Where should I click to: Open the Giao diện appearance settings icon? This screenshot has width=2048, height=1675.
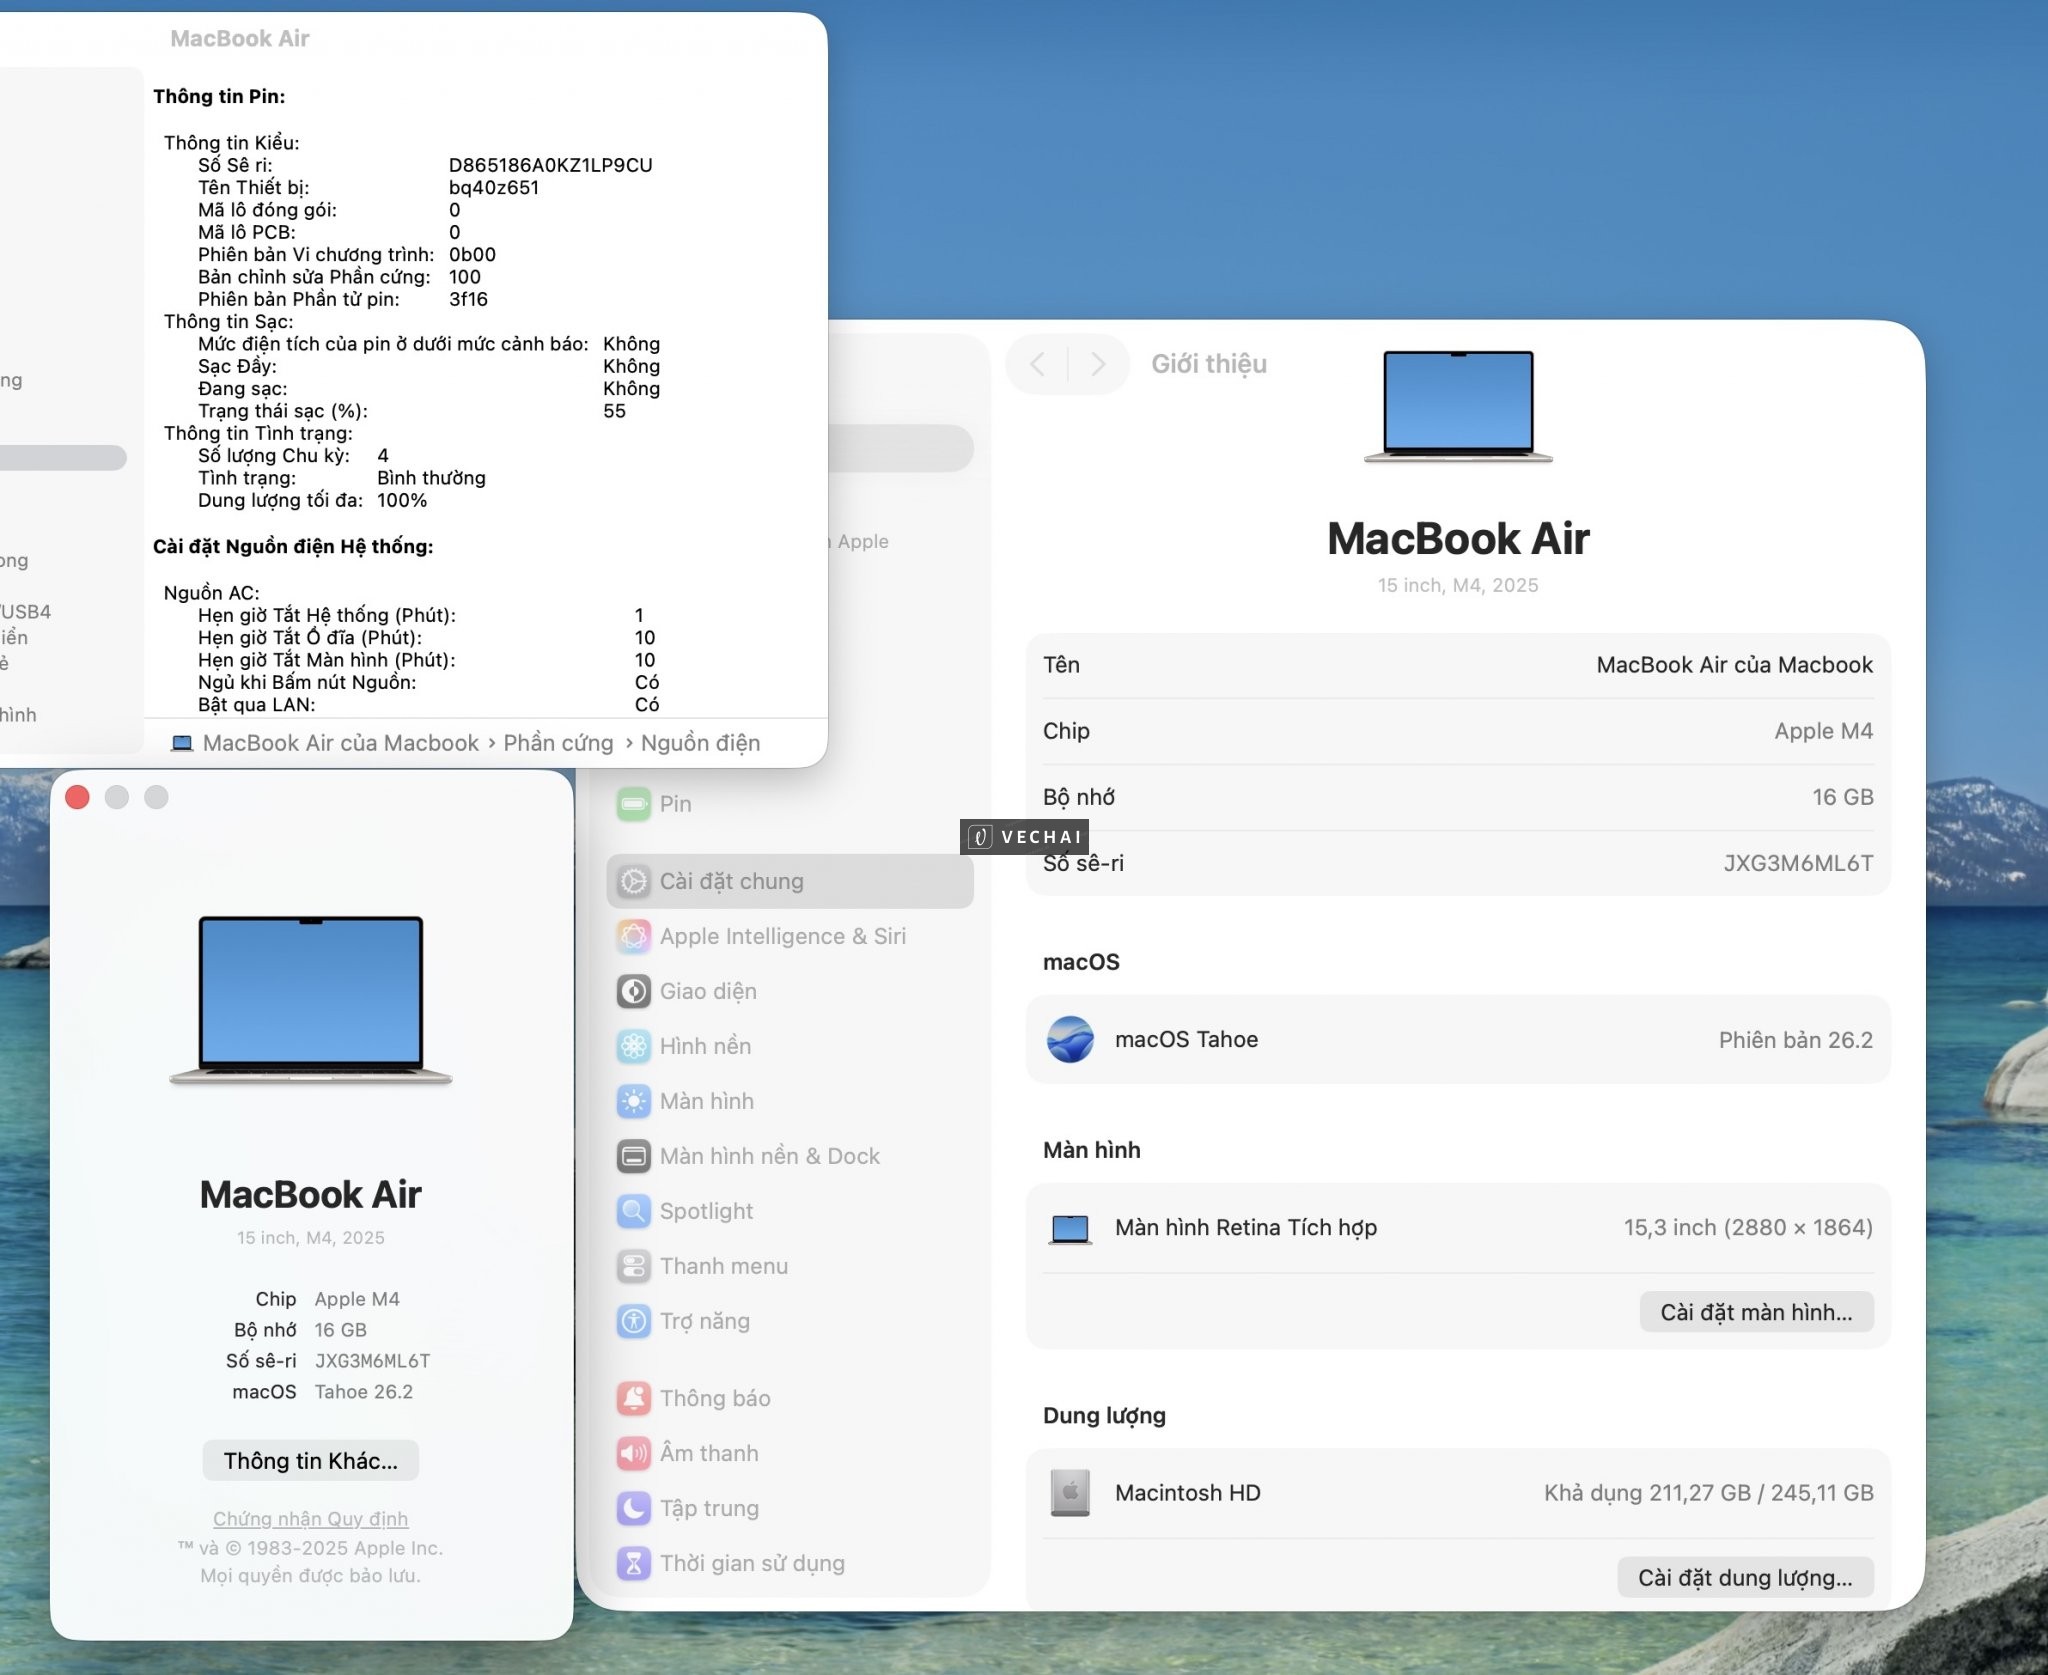[x=634, y=991]
